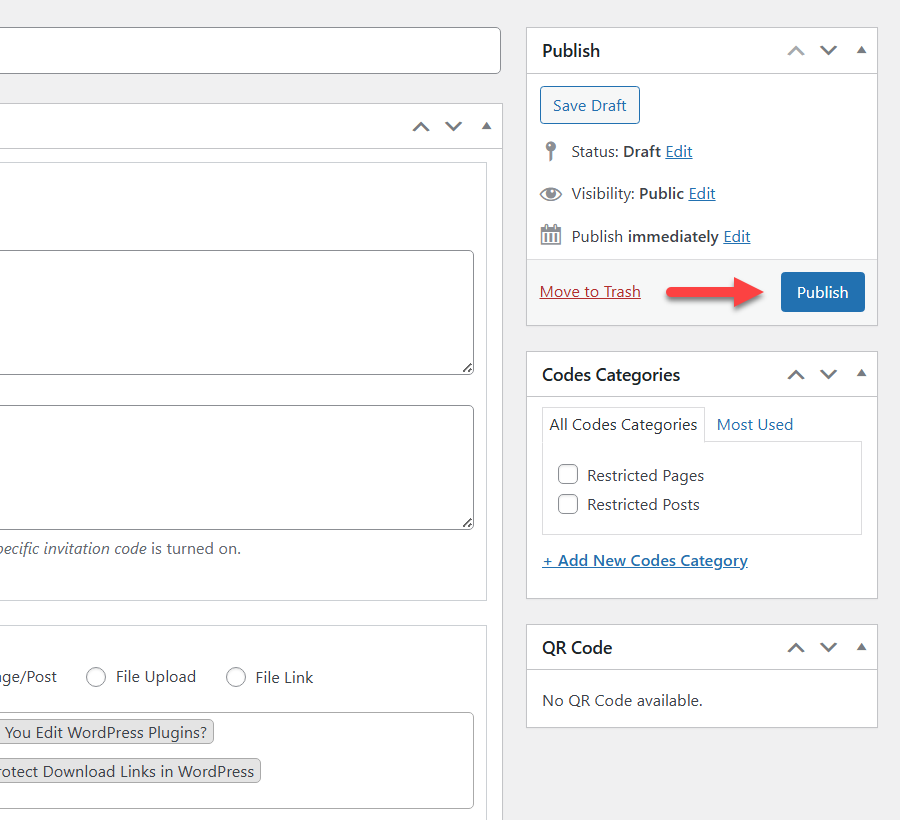Select All Codes Categories tab
The width and height of the screenshot is (900, 820).
pos(623,425)
